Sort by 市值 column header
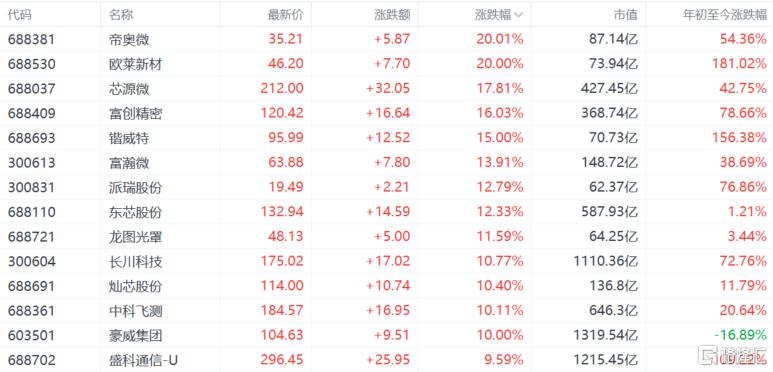Image resolution: width=773 pixels, height=372 pixels. click(626, 15)
